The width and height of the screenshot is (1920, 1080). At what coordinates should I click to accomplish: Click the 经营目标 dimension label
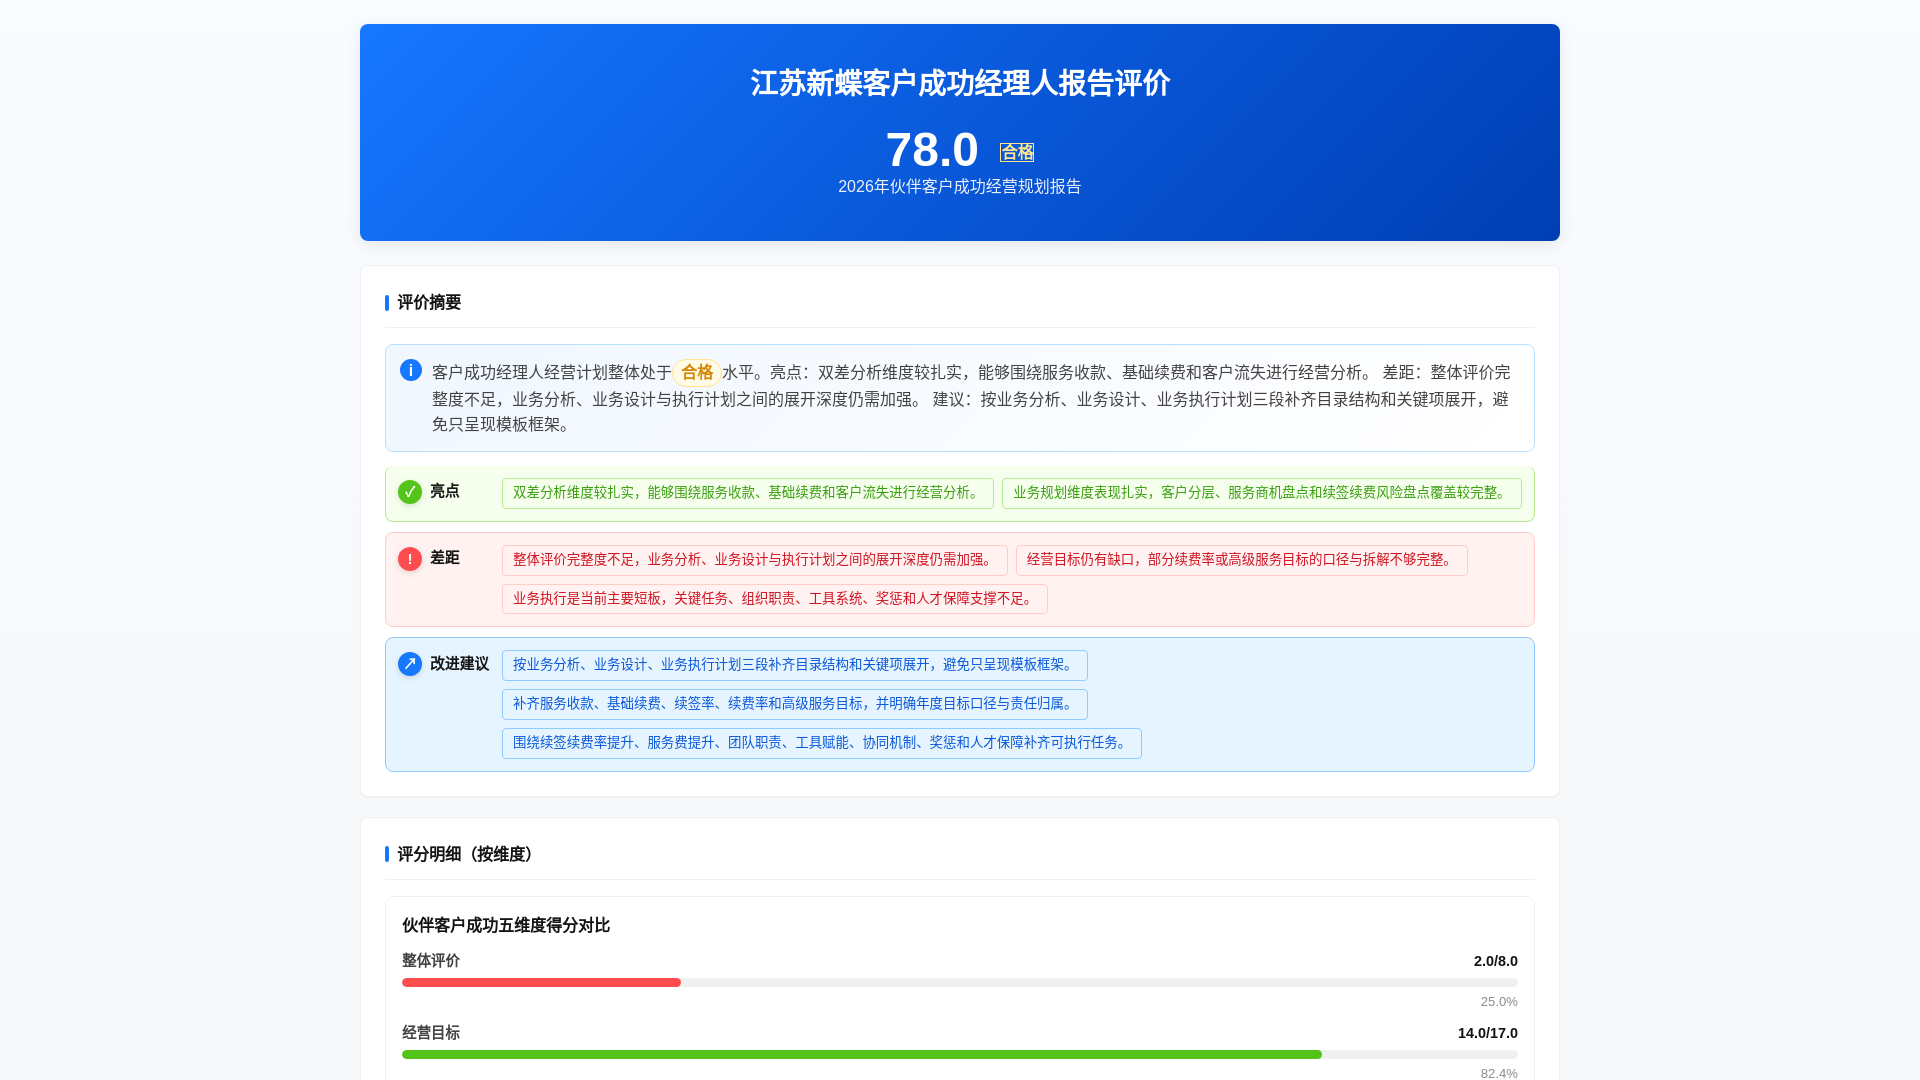click(x=431, y=1033)
